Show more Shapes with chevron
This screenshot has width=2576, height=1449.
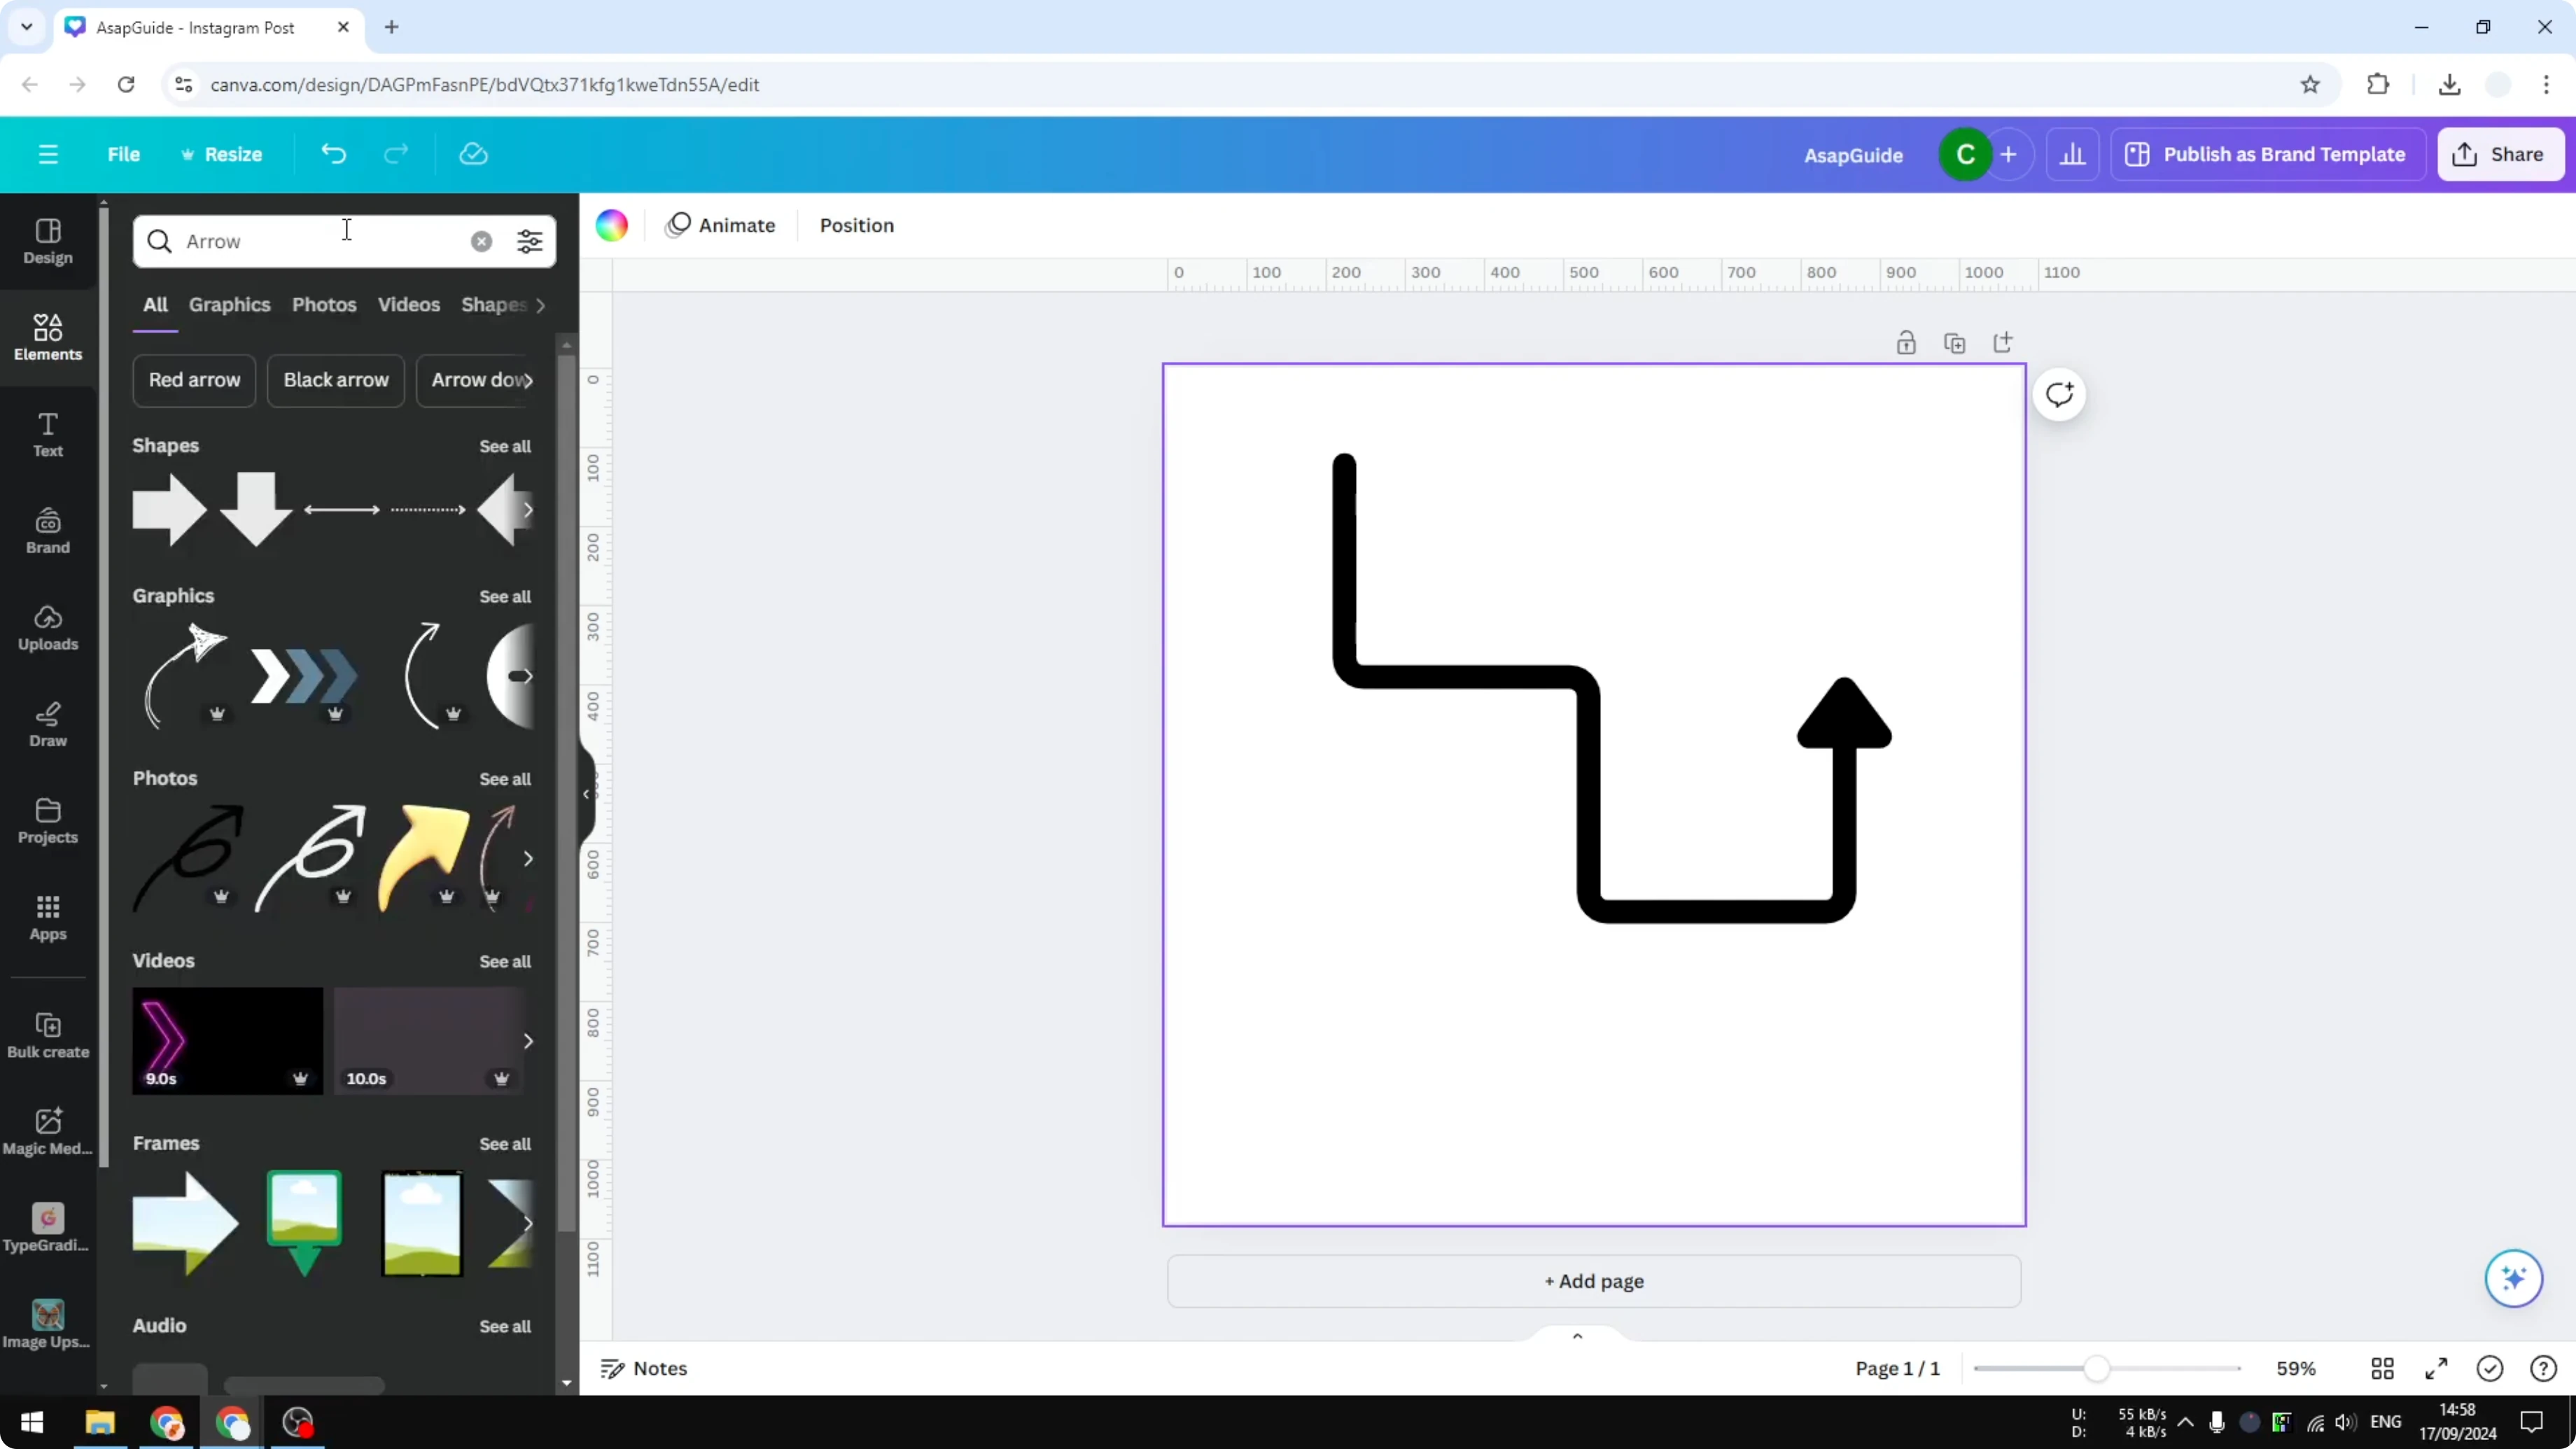point(528,510)
